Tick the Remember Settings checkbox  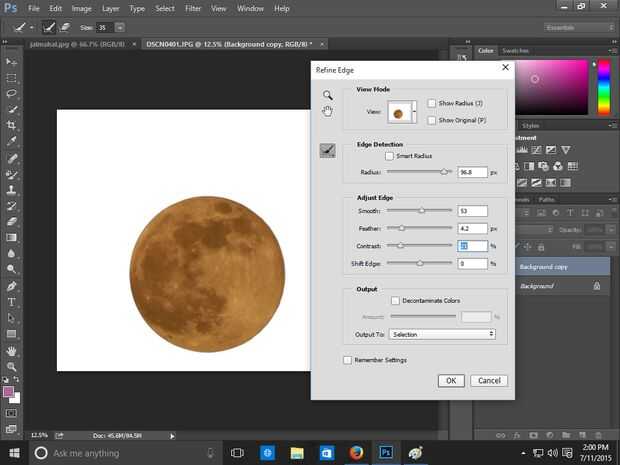click(x=347, y=360)
